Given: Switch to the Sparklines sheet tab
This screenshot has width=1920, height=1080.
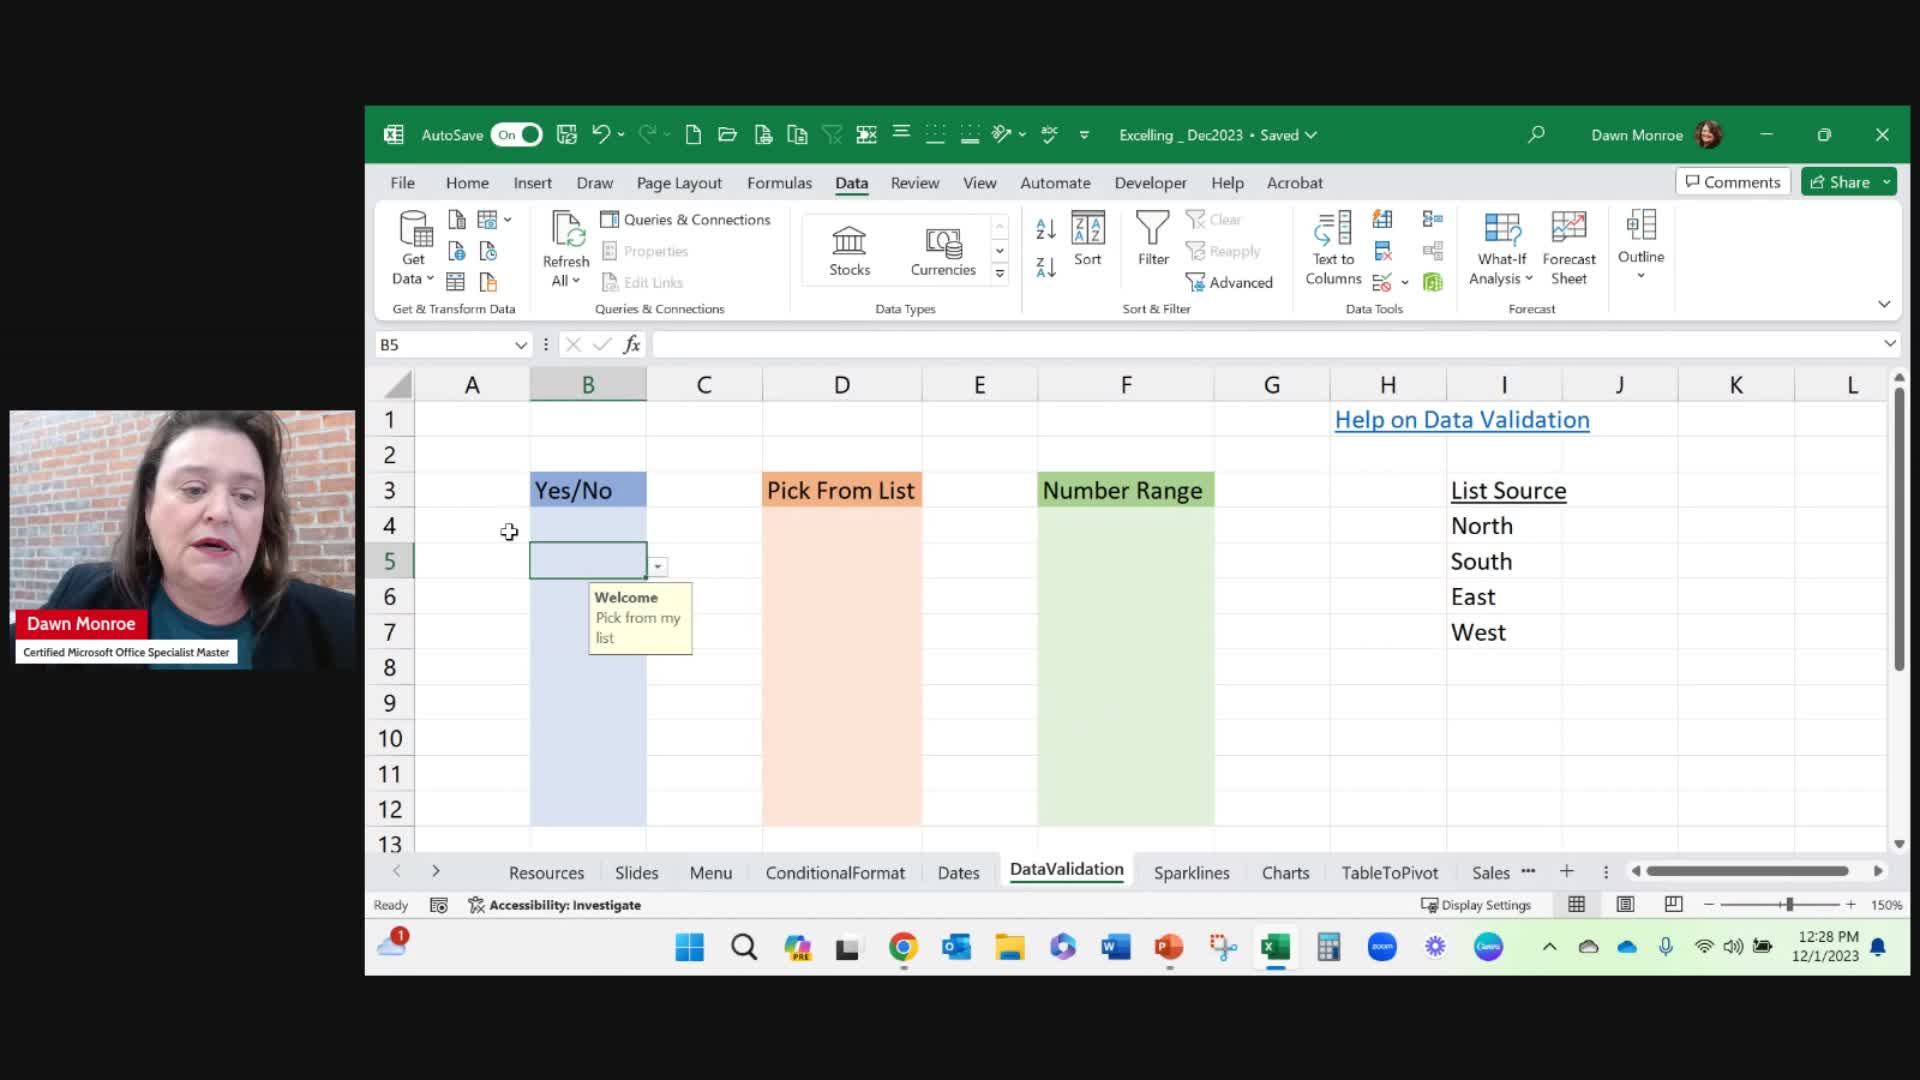Looking at the screenshot, I should point(1191,872).
